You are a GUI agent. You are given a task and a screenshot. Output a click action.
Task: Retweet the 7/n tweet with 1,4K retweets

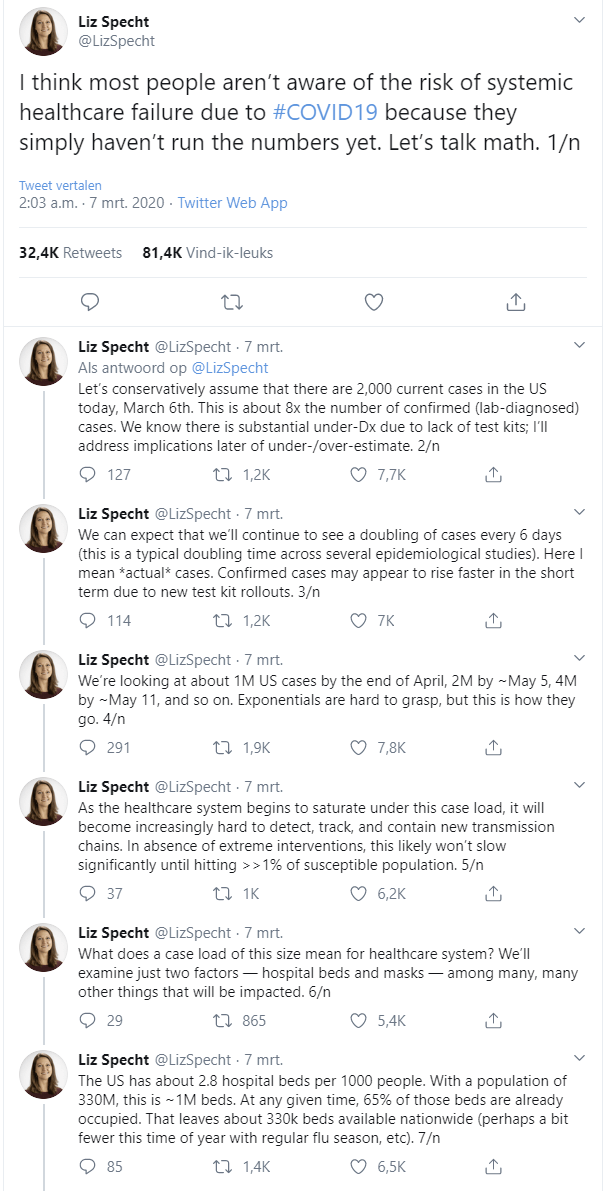point(226,1166)
